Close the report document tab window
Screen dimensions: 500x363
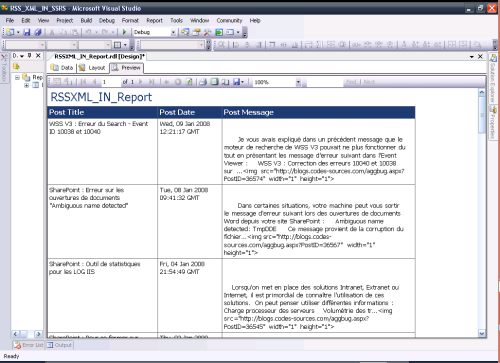[480, 57]
